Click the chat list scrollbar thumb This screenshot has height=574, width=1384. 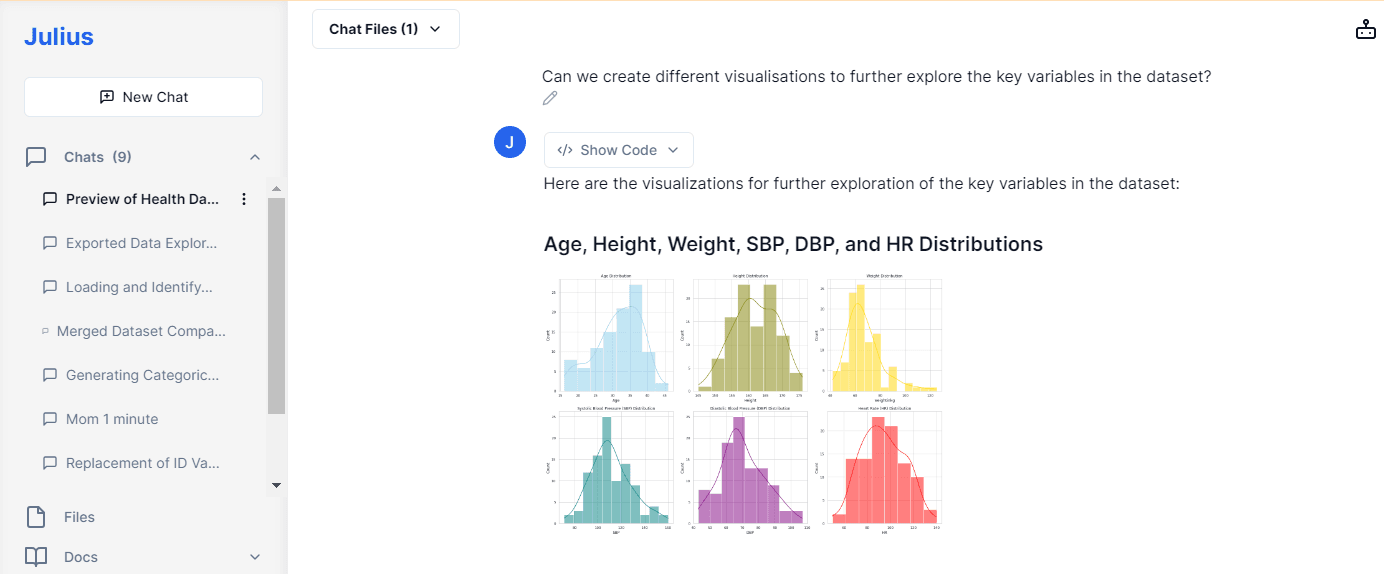tap(277, 305)
